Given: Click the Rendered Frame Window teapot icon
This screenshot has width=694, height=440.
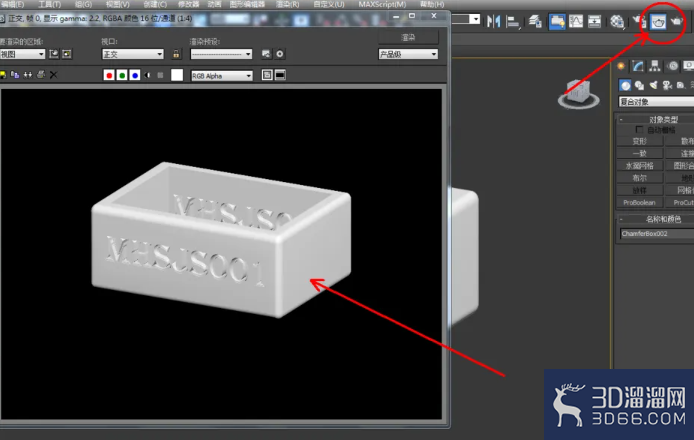Looking at the screenshot, I should 658,21.
